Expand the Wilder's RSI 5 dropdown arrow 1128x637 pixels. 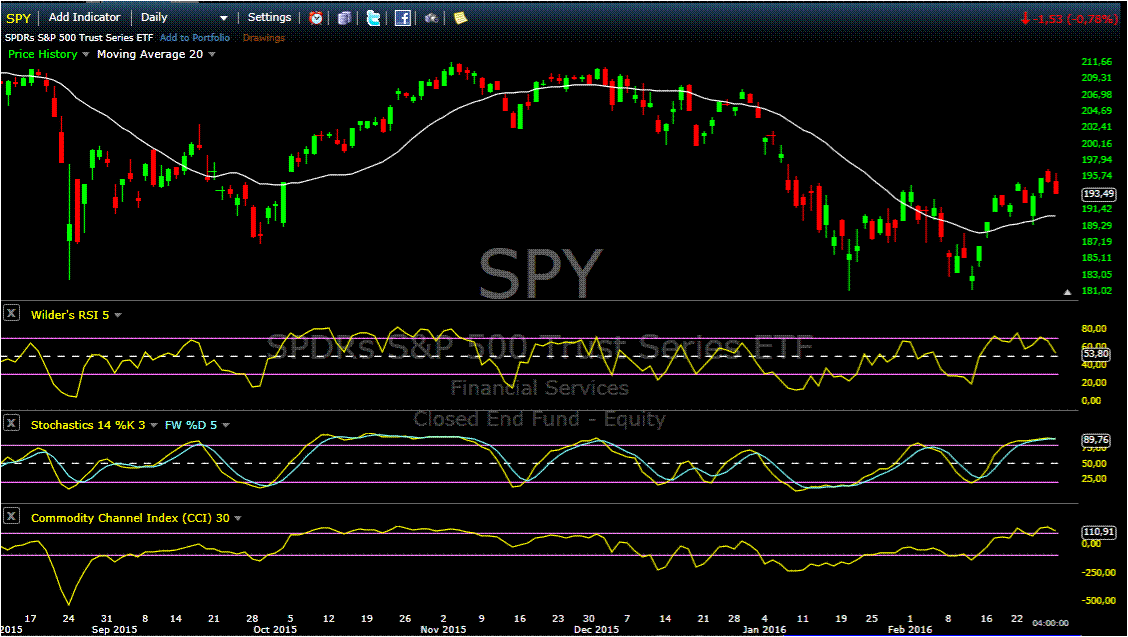pos(118,315)
